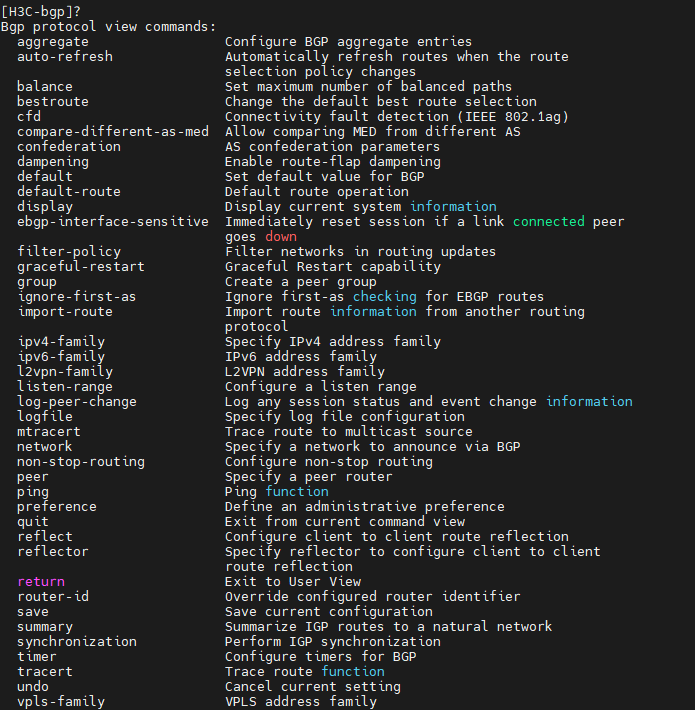695x710 pixels.
Task: Click the 'log-peer-change' command name
Action: point(77,401)
